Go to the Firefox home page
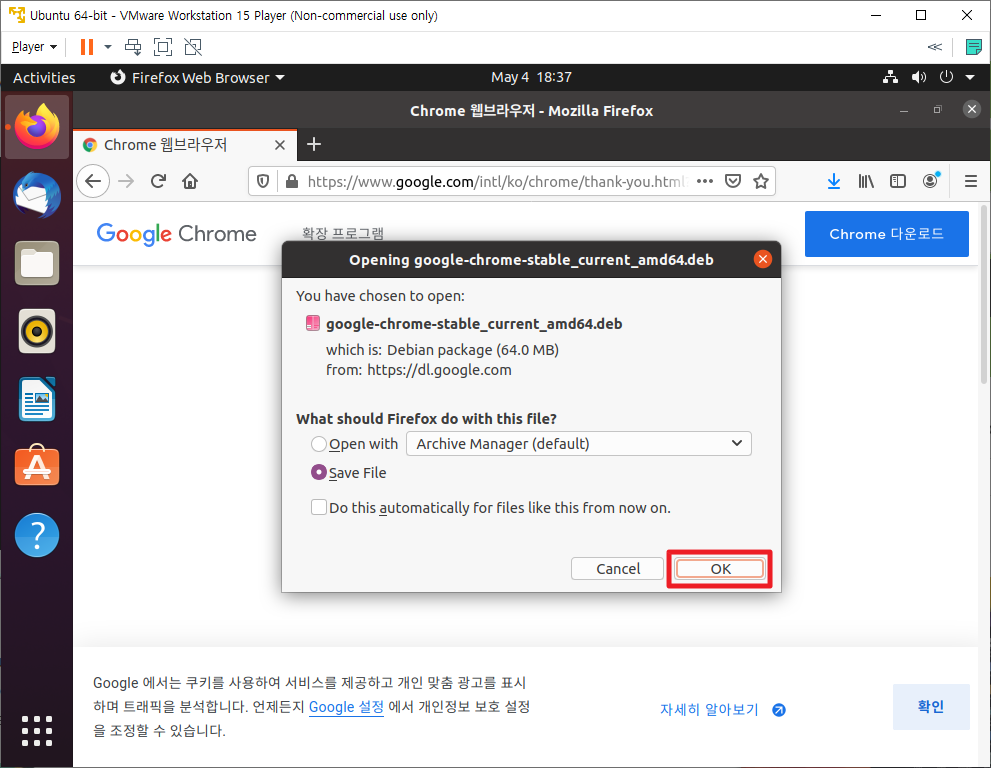991x768 pixels. pos(190,181)
